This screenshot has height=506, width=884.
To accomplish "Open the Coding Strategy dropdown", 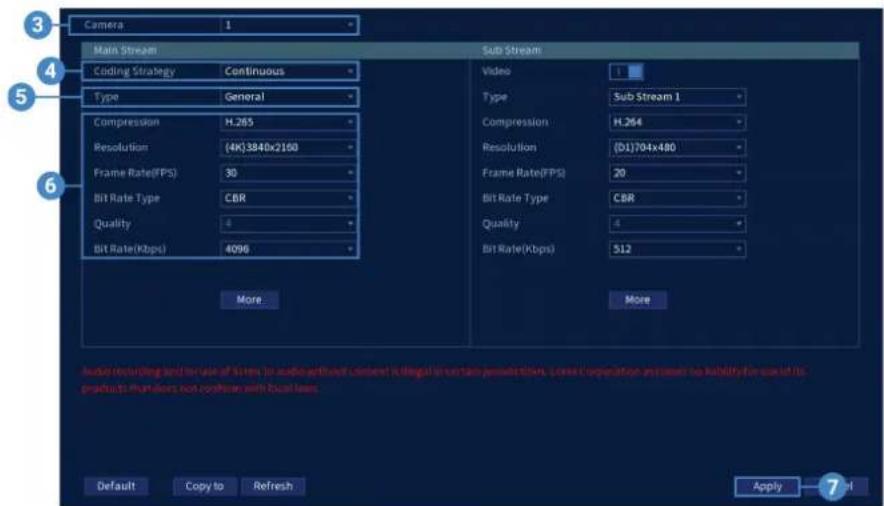I will (288, 72).
